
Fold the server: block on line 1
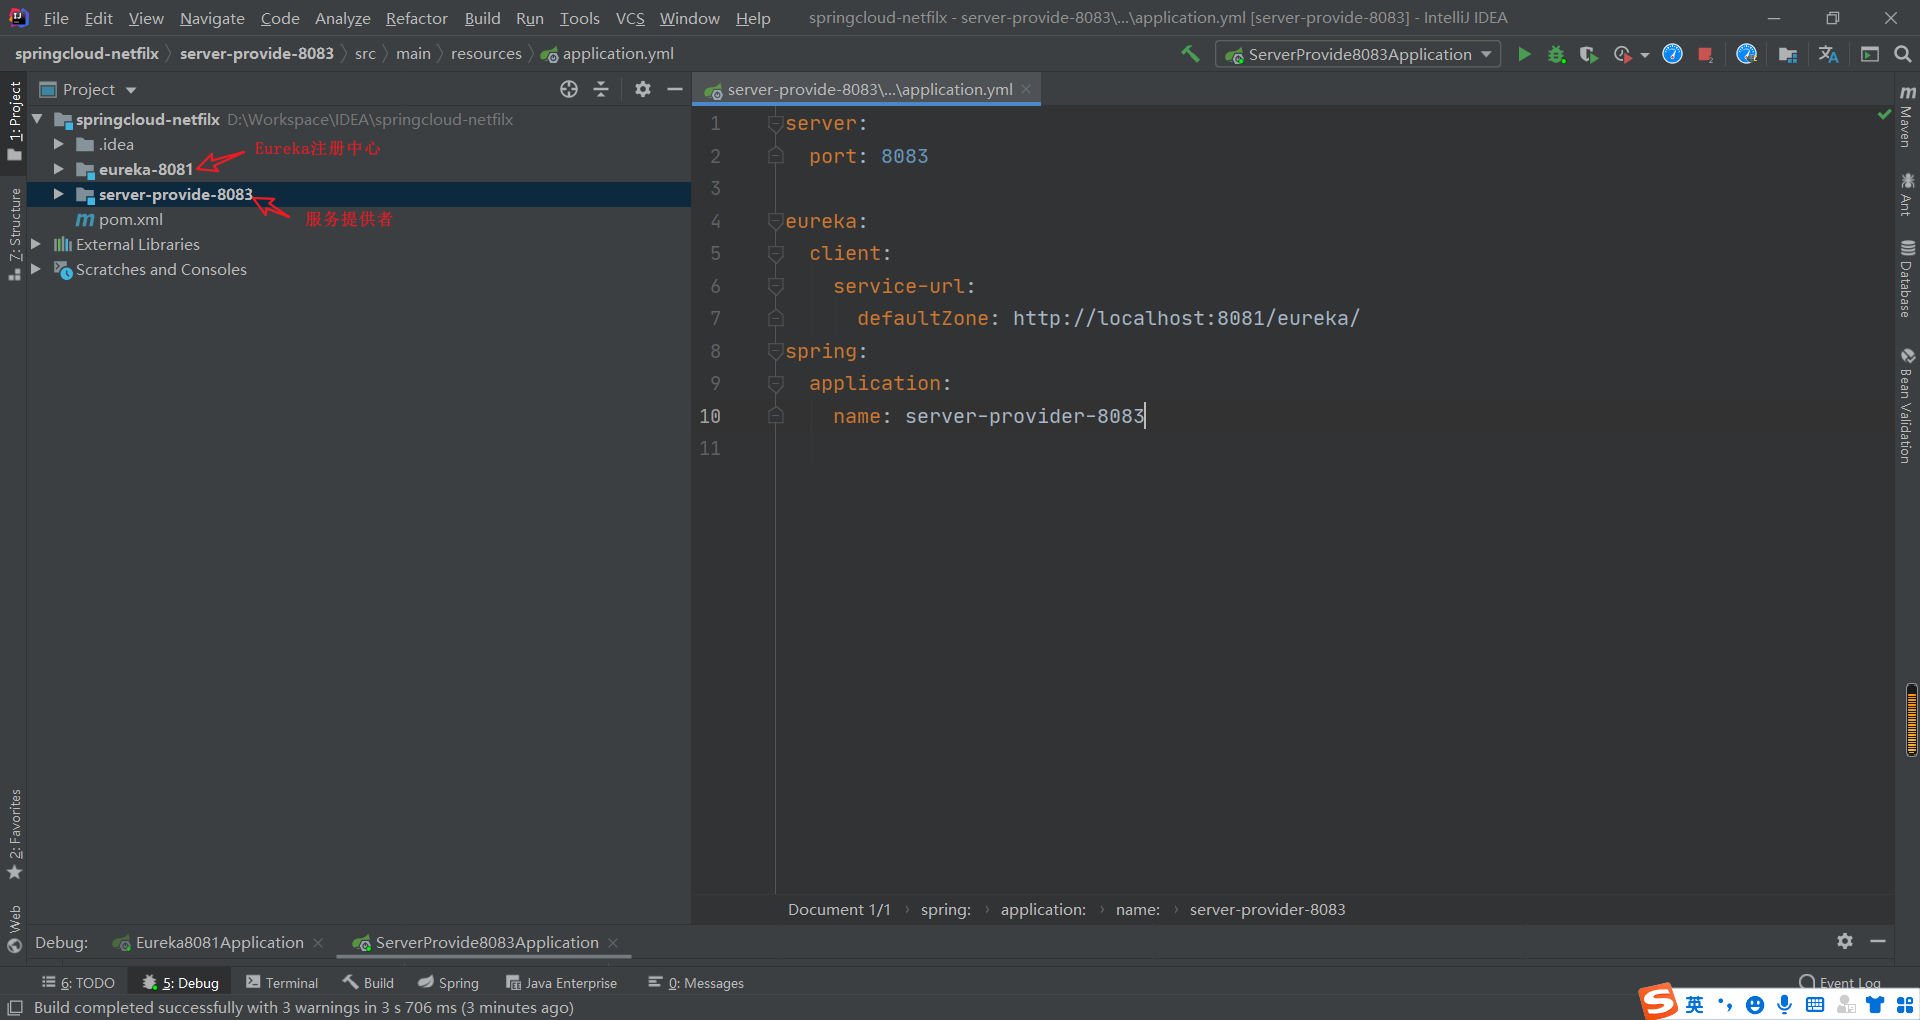(x=775, y=124)
